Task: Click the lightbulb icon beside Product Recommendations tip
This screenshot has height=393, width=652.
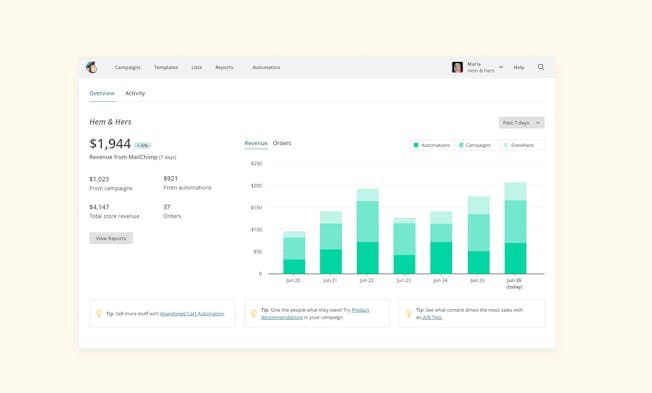Action: point(254,313)
